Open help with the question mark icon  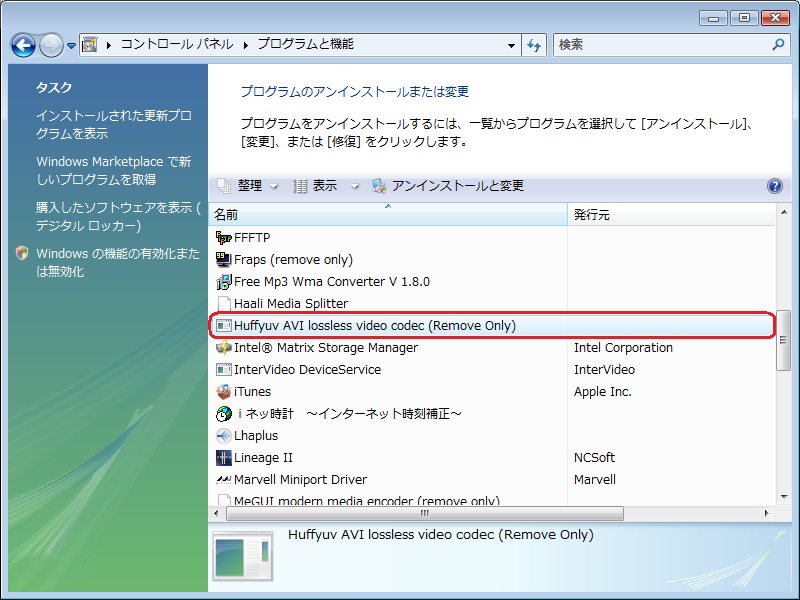774,186
